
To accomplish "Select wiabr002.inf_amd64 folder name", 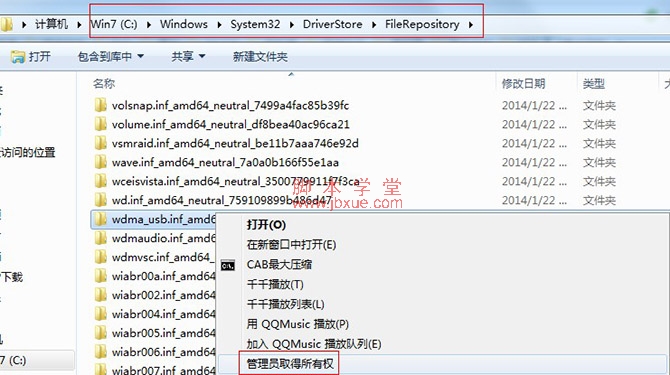I will 164,295.
